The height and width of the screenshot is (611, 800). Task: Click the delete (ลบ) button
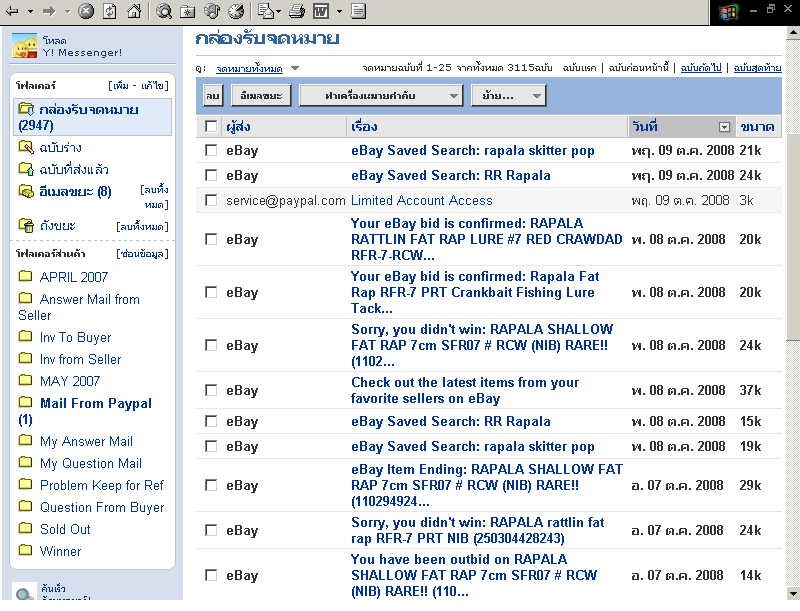[x=213, y=95]
